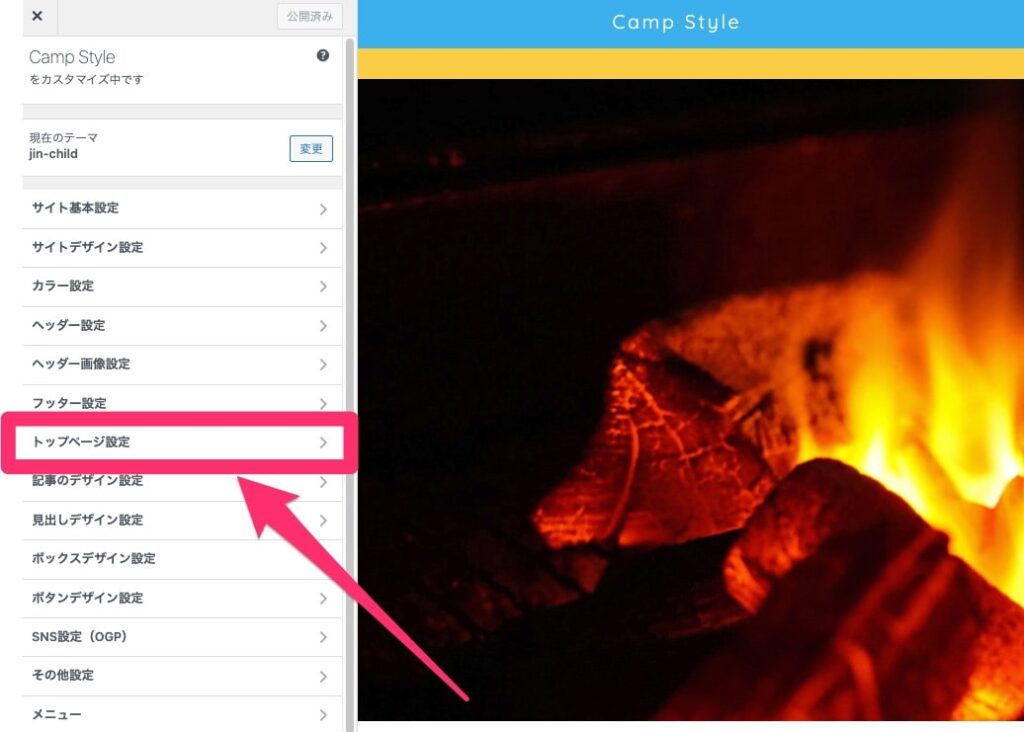Click chevron next to その他設定
Image resolution: width=1024 pixels, height=732 pixels.
click(x=323, y=676)
